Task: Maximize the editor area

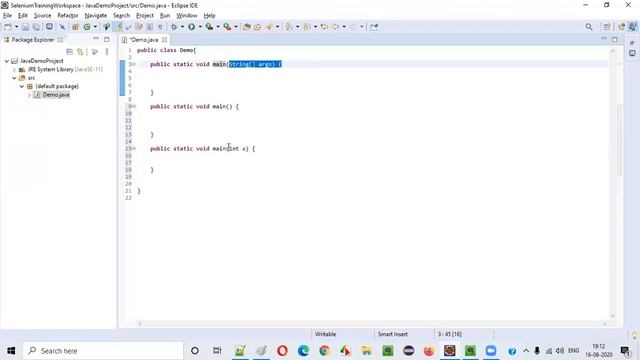Action: pyautogui.click(x=614, y=39)
